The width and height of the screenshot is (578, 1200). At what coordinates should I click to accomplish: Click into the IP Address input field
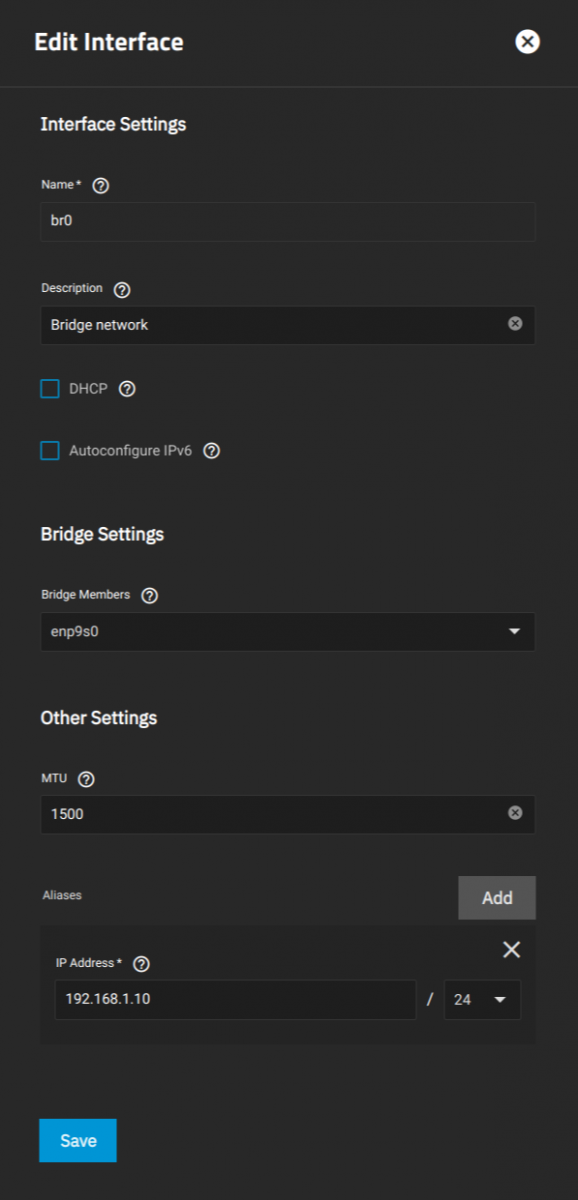(x=235, y=999)
